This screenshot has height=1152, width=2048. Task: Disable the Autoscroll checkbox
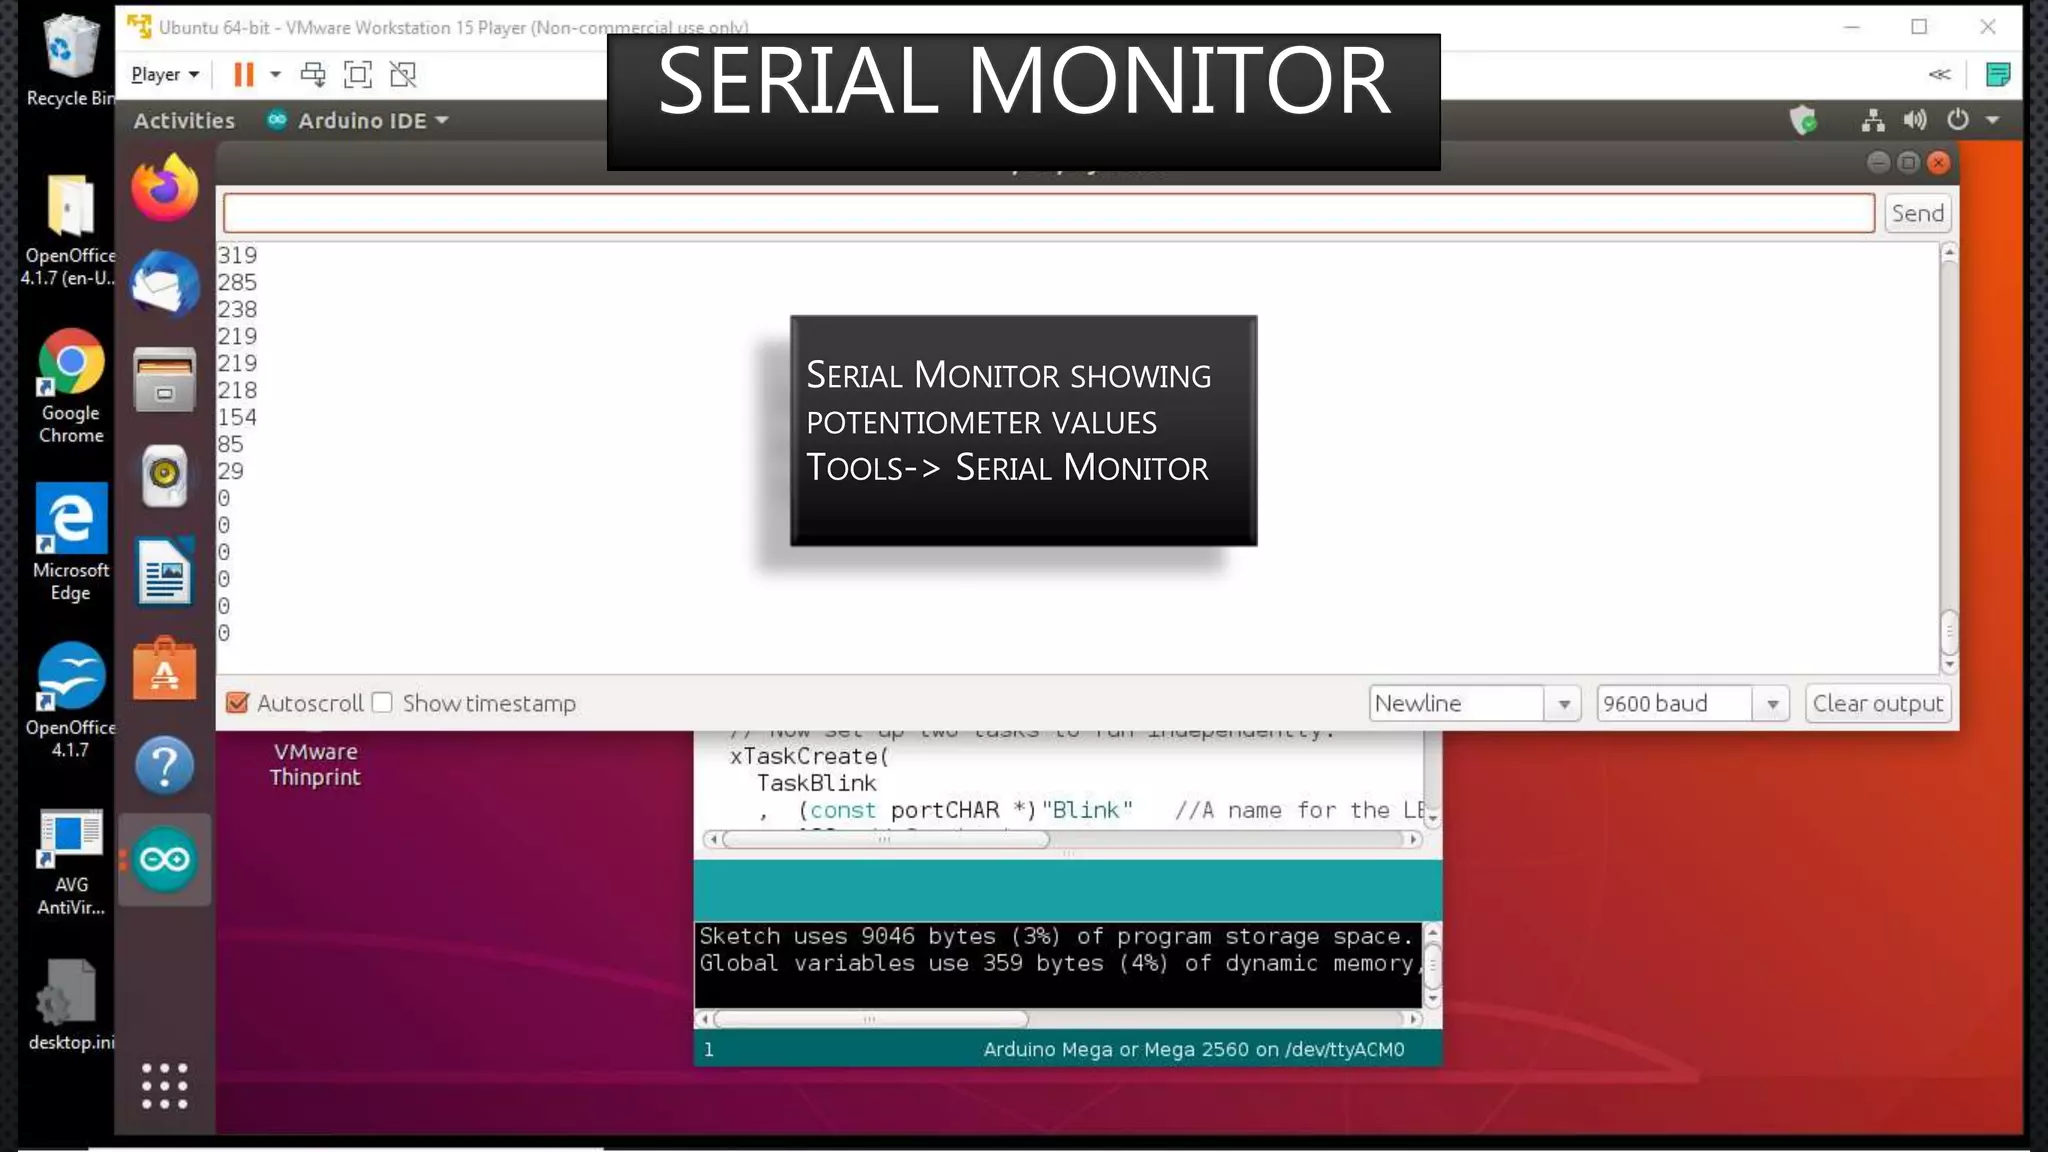click(x=238, y=703)
